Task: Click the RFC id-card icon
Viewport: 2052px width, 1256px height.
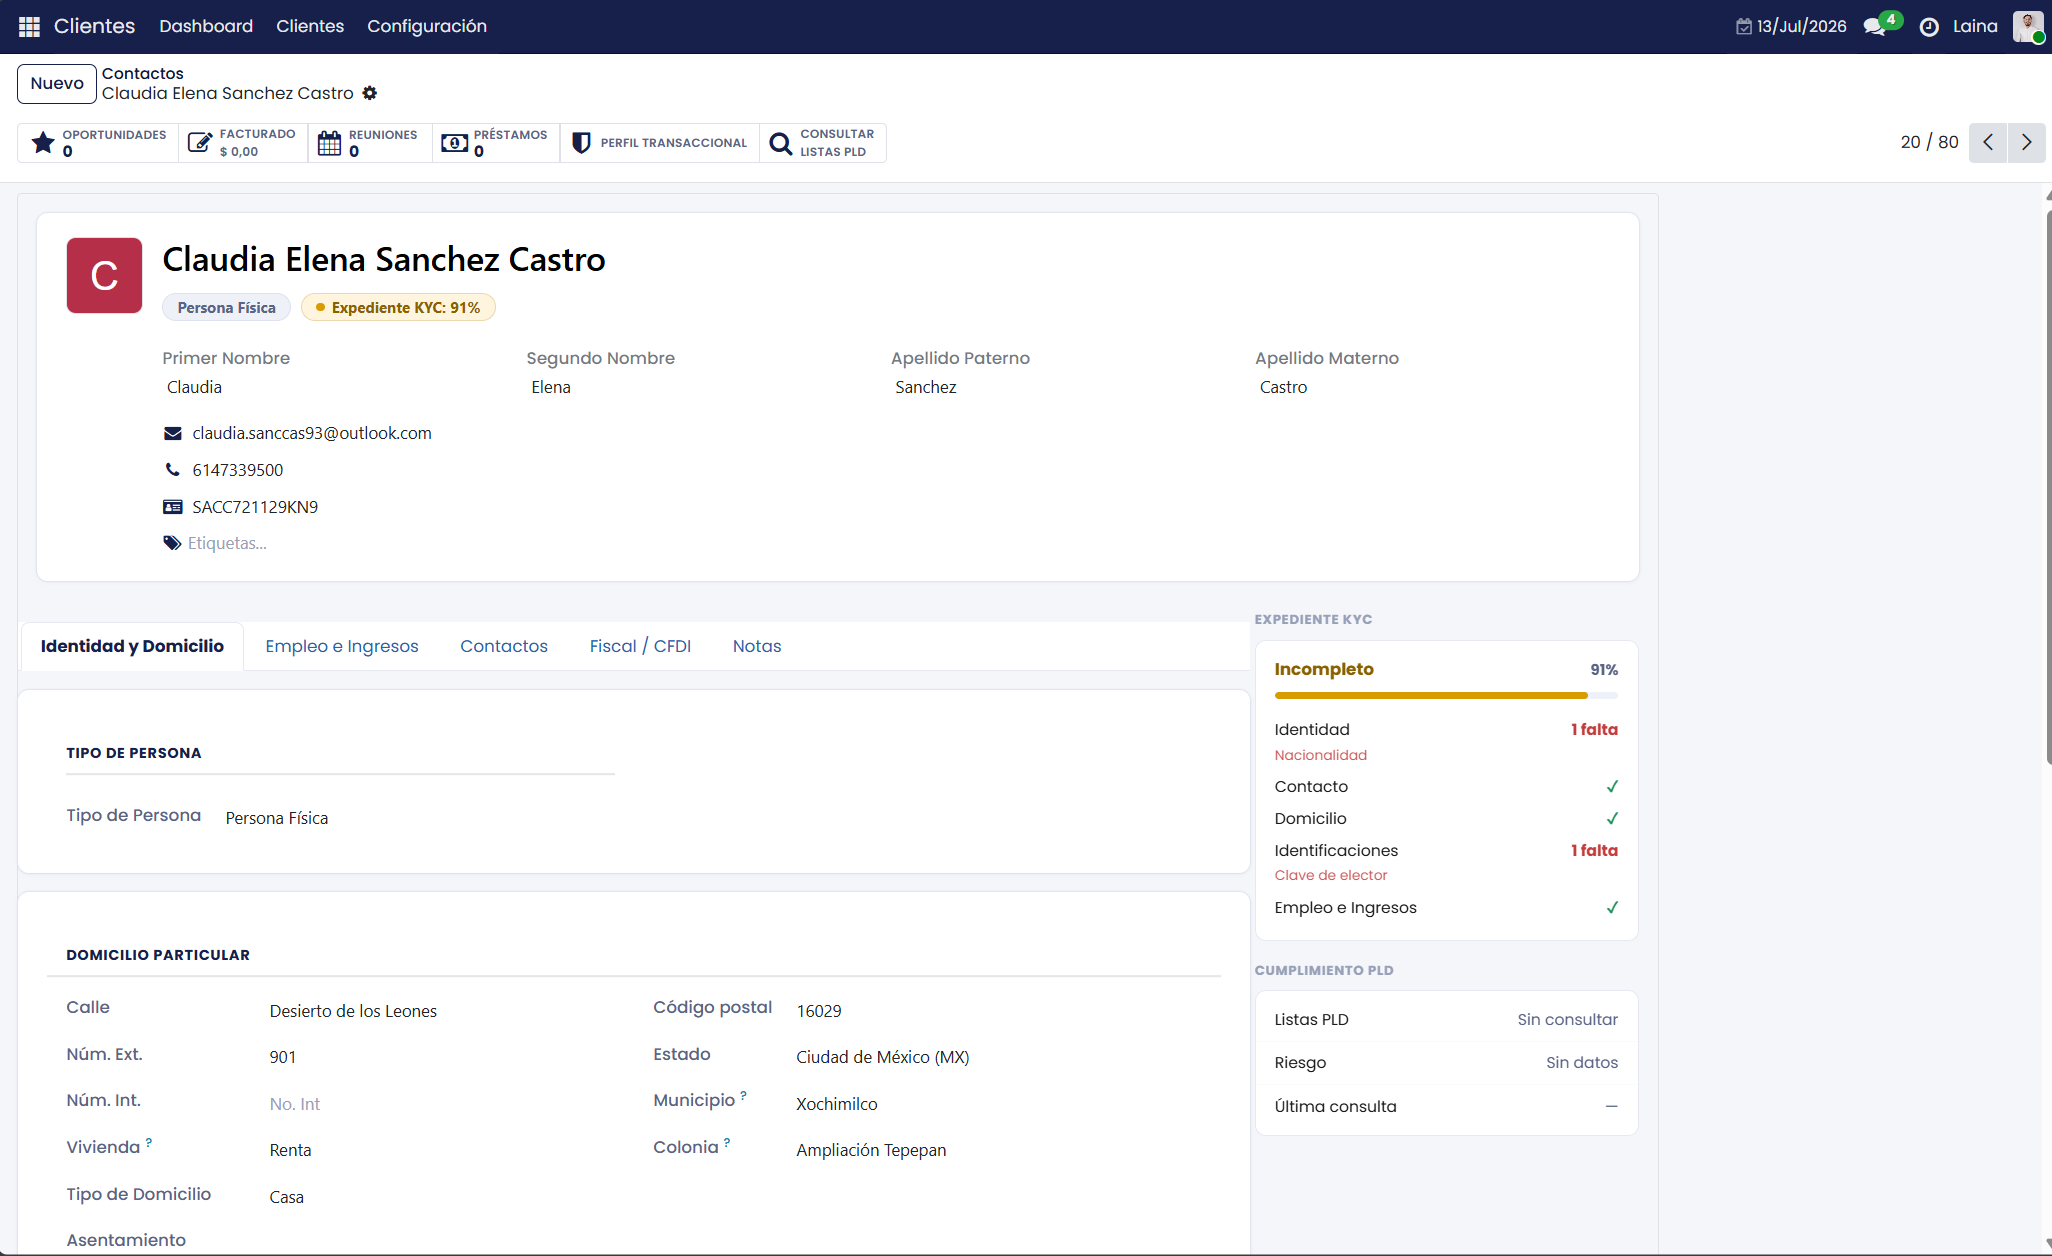Action: coord(173,507)
